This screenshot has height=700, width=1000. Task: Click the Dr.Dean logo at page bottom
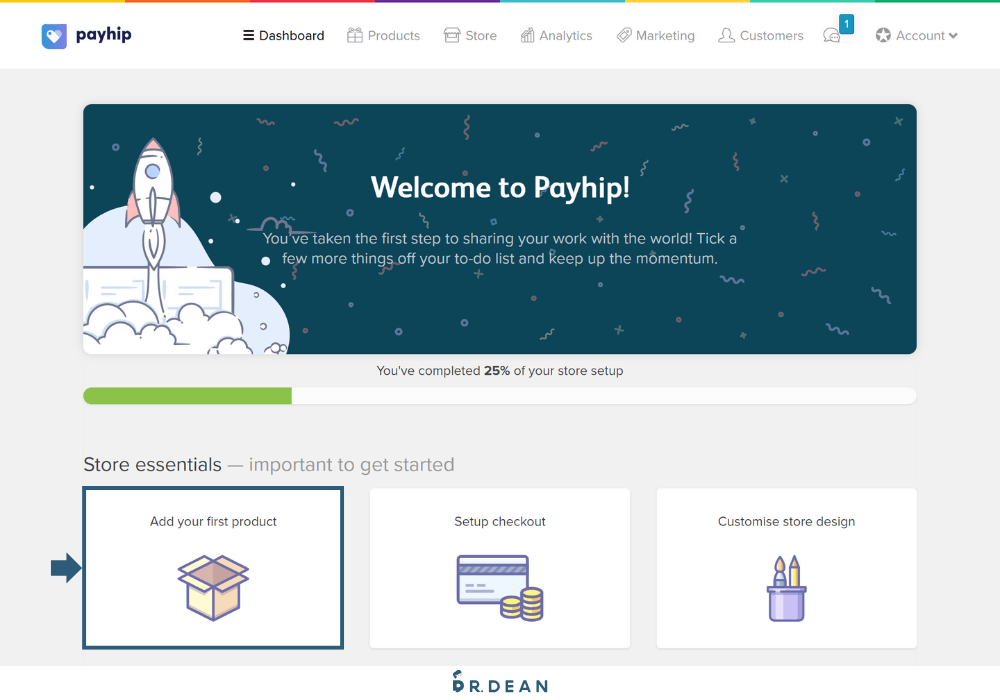click(x=500, y=683)
